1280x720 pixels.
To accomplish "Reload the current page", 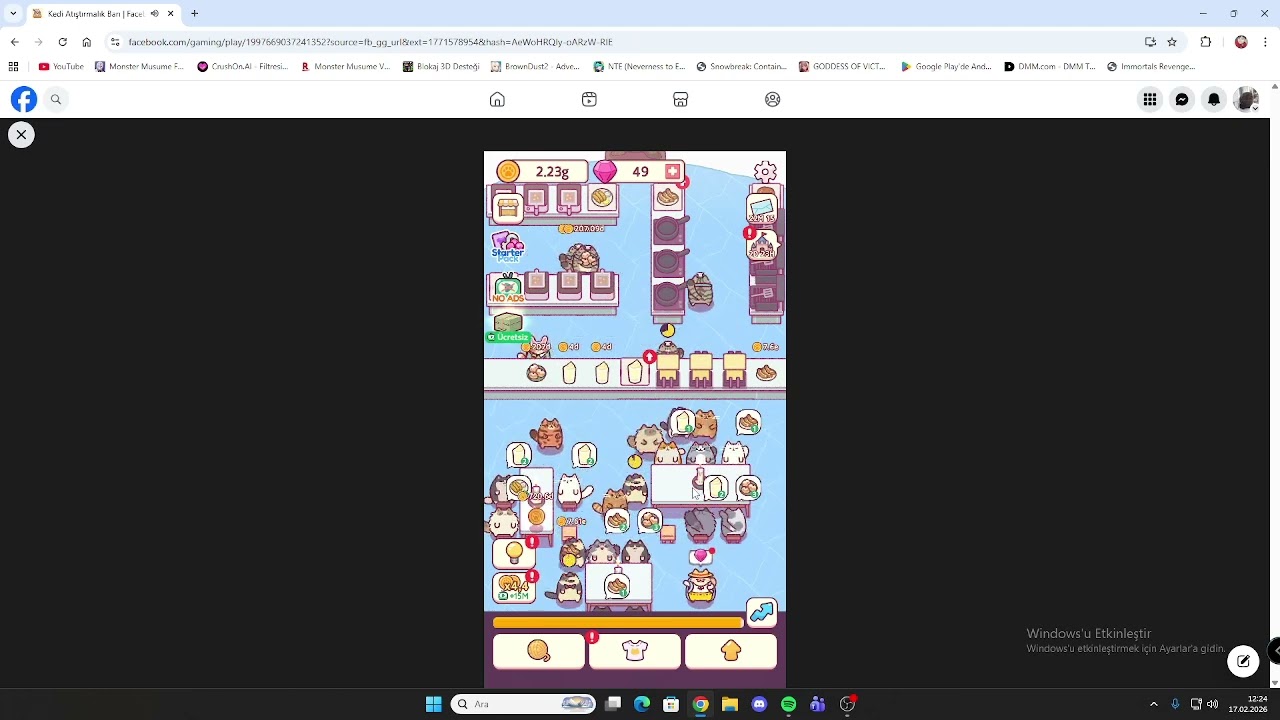I will [62, 42].
